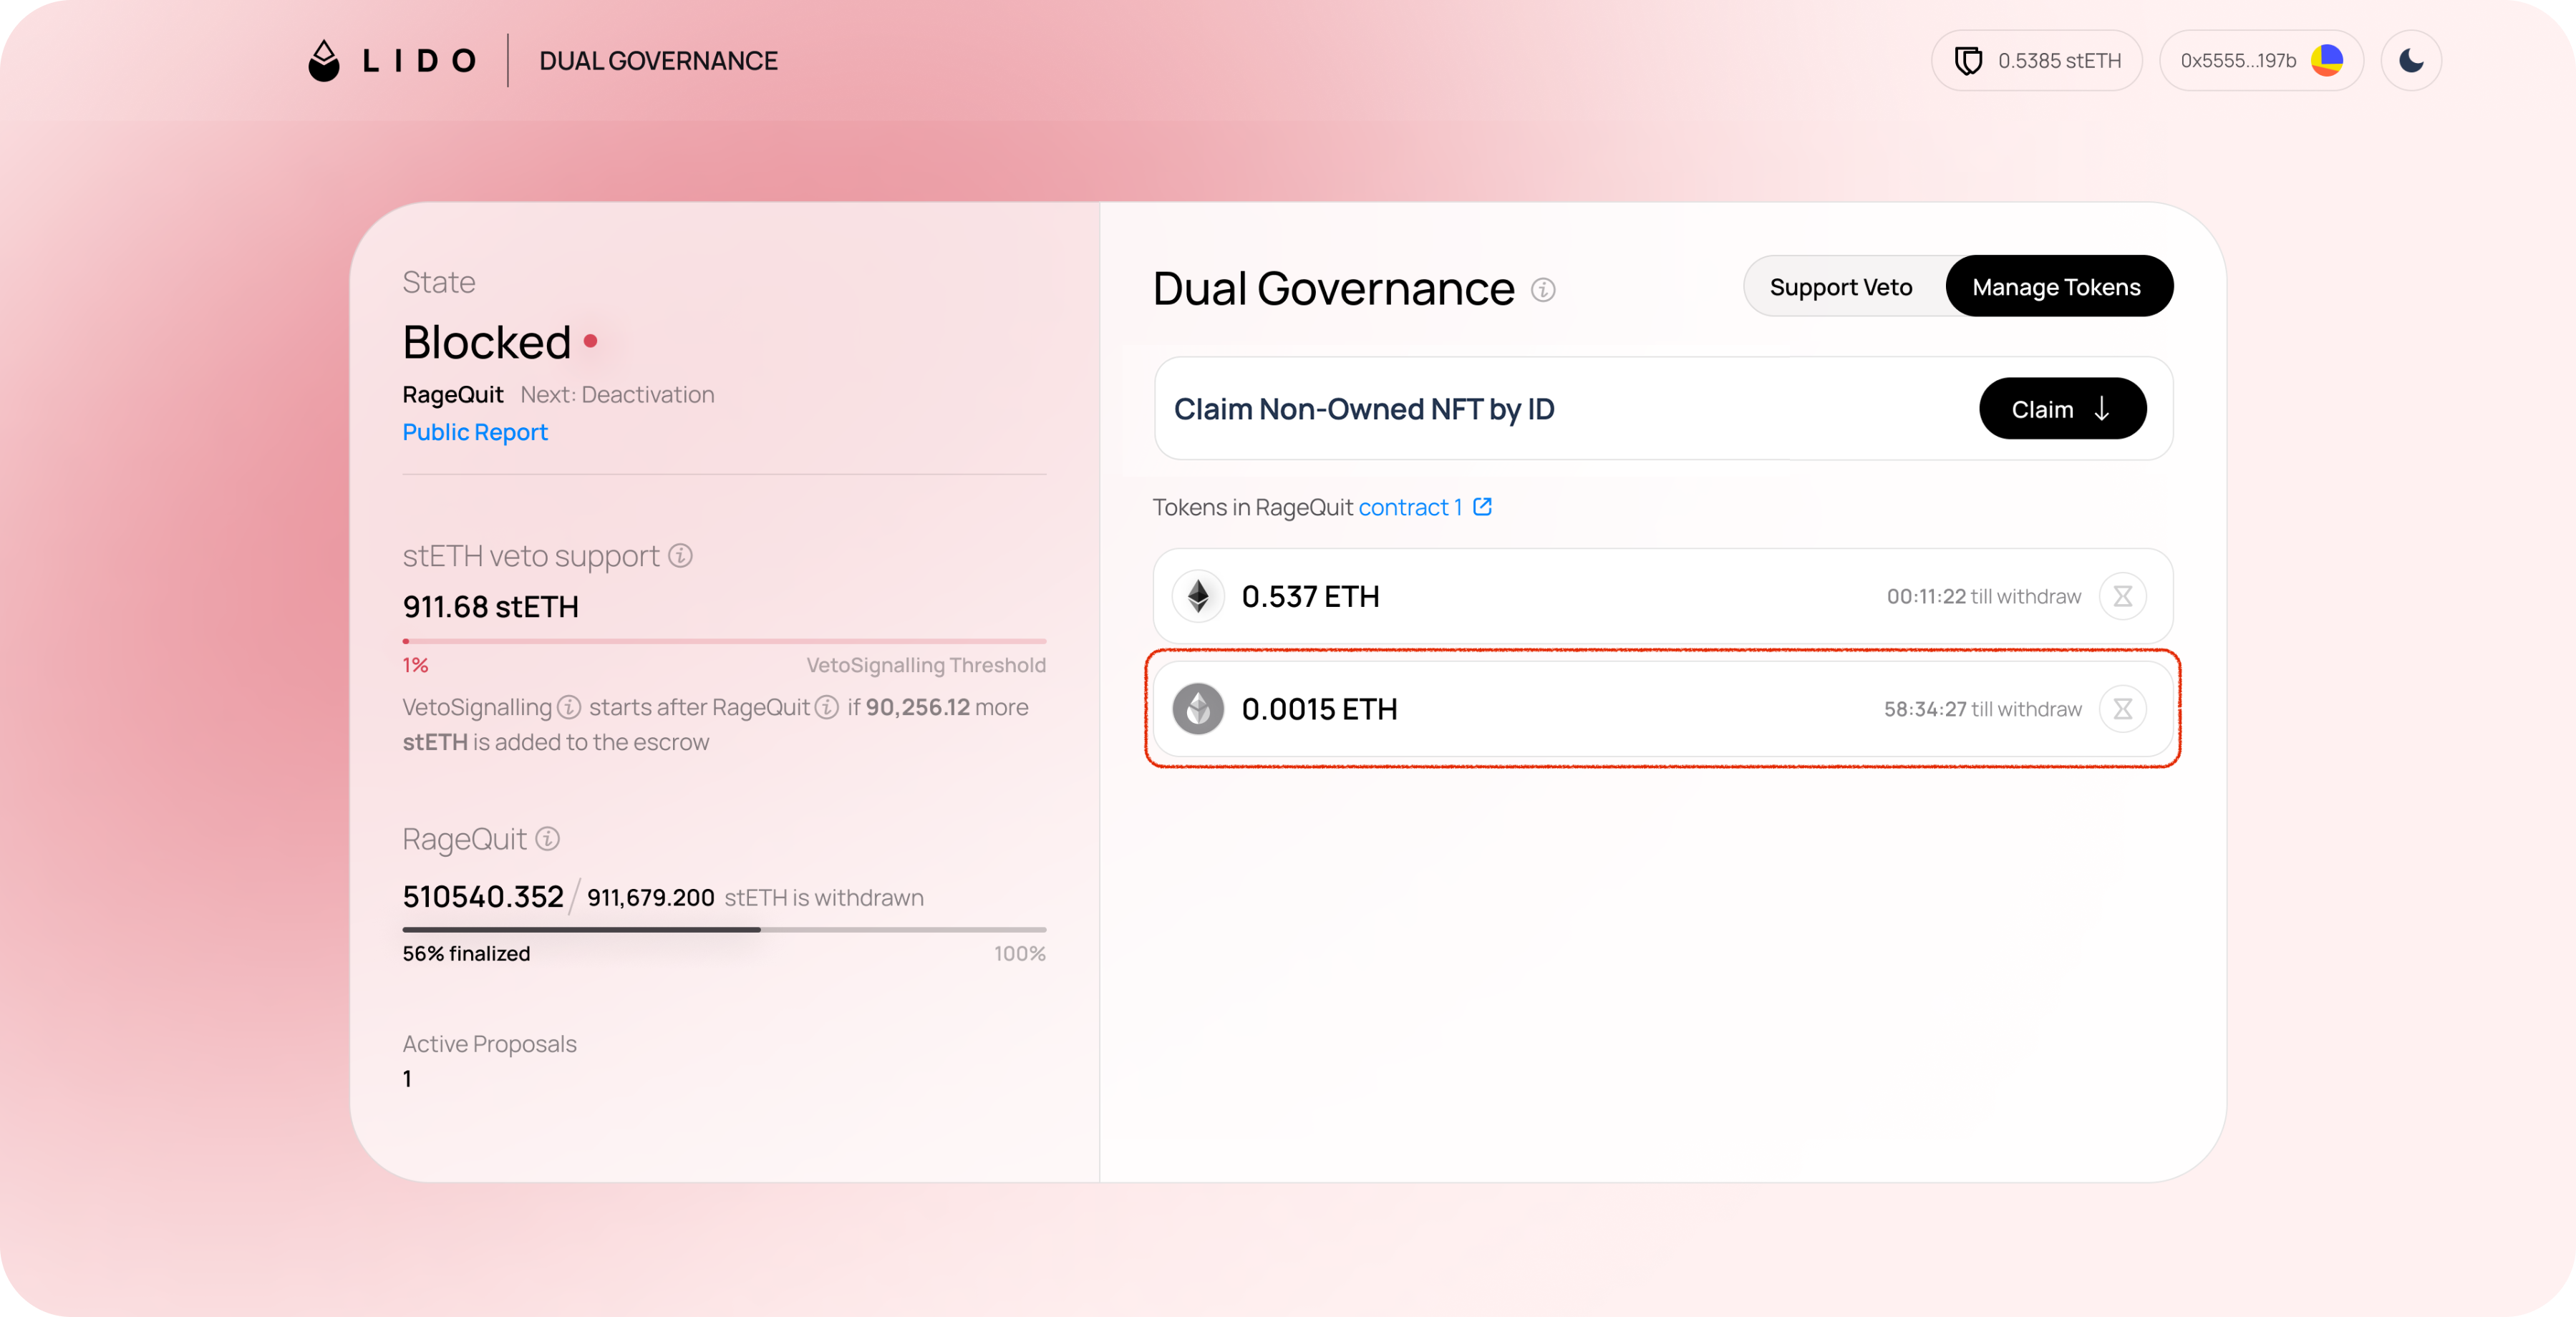Click the wallet avatar circle icon

[2327, 61]
